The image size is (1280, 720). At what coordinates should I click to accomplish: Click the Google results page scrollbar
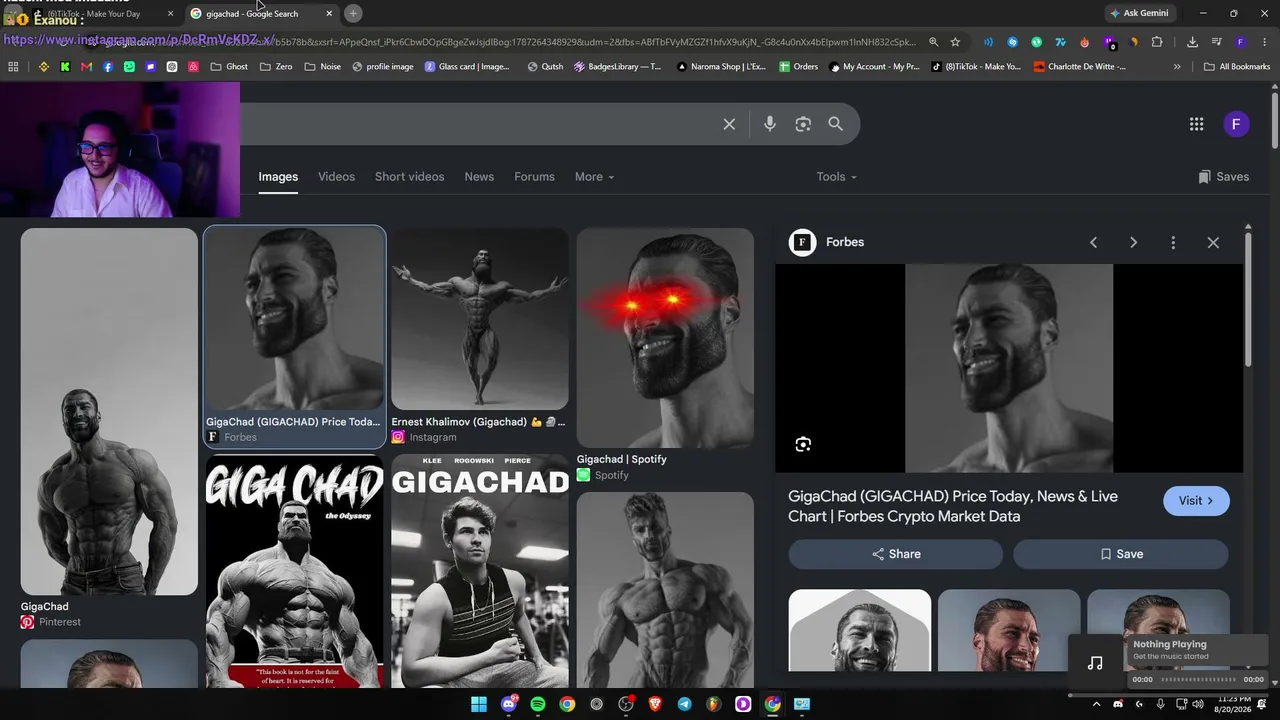[1275, 120]
